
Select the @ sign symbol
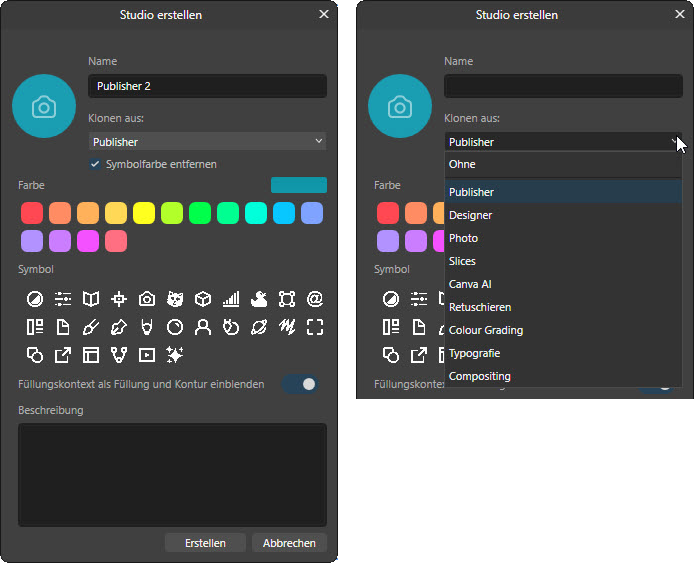[x=315, y=299]
